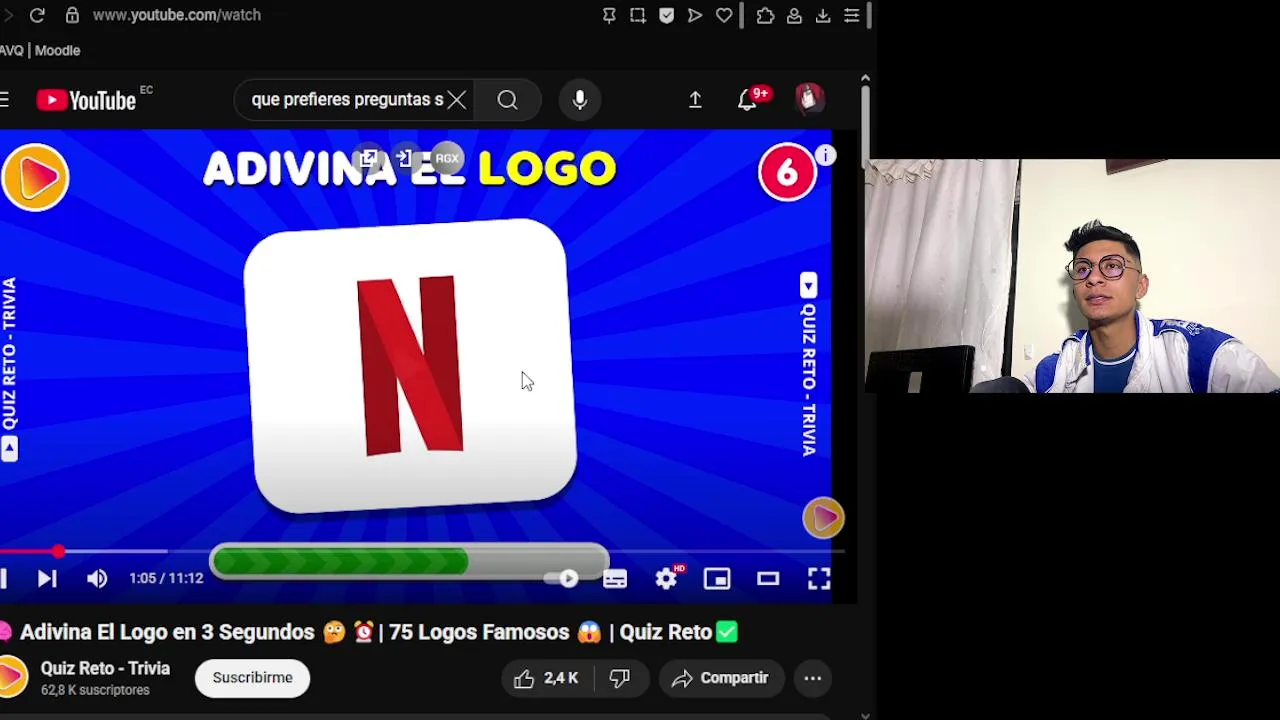
Task: Toggle subtitles captions button
Action: (x=615, y=579)
